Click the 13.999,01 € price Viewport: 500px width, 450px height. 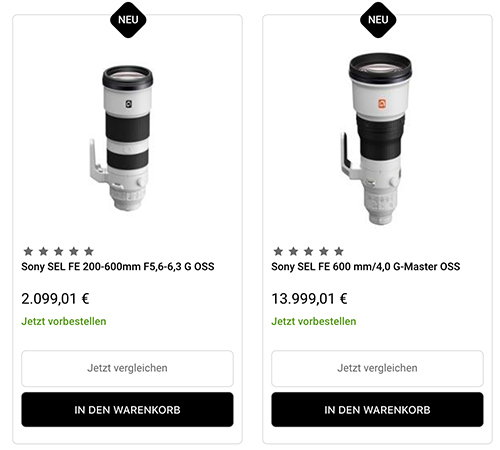[x=309, y=299]
